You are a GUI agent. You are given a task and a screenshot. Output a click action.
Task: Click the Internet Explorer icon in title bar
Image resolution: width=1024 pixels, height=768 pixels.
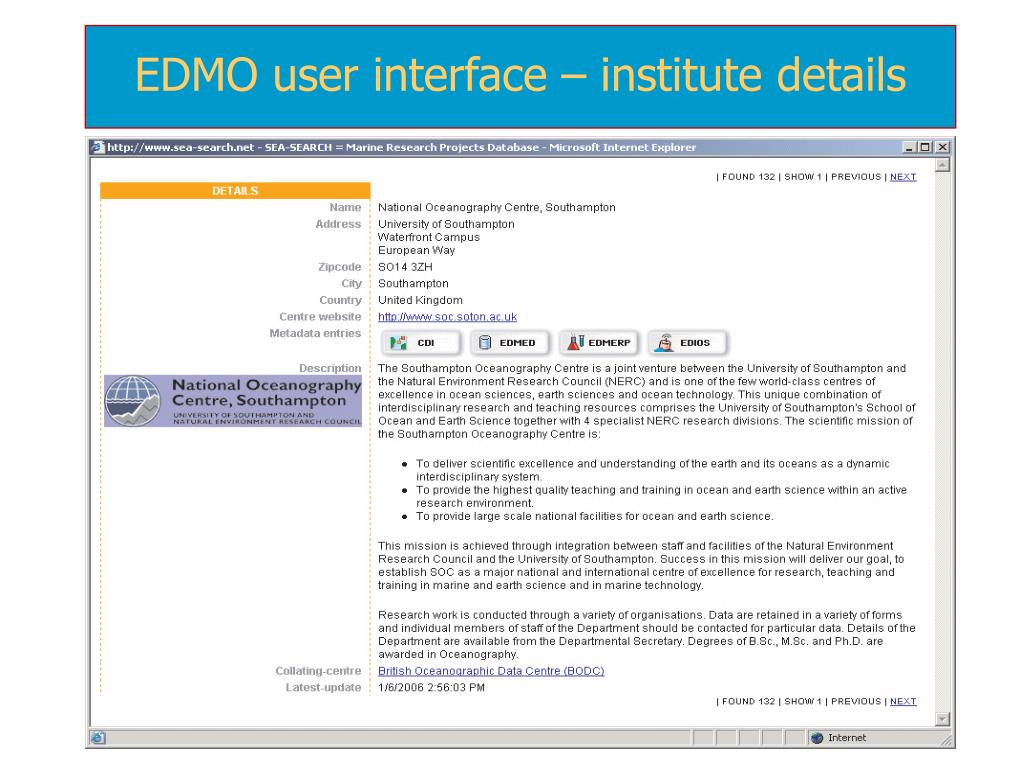coord(98,148)
